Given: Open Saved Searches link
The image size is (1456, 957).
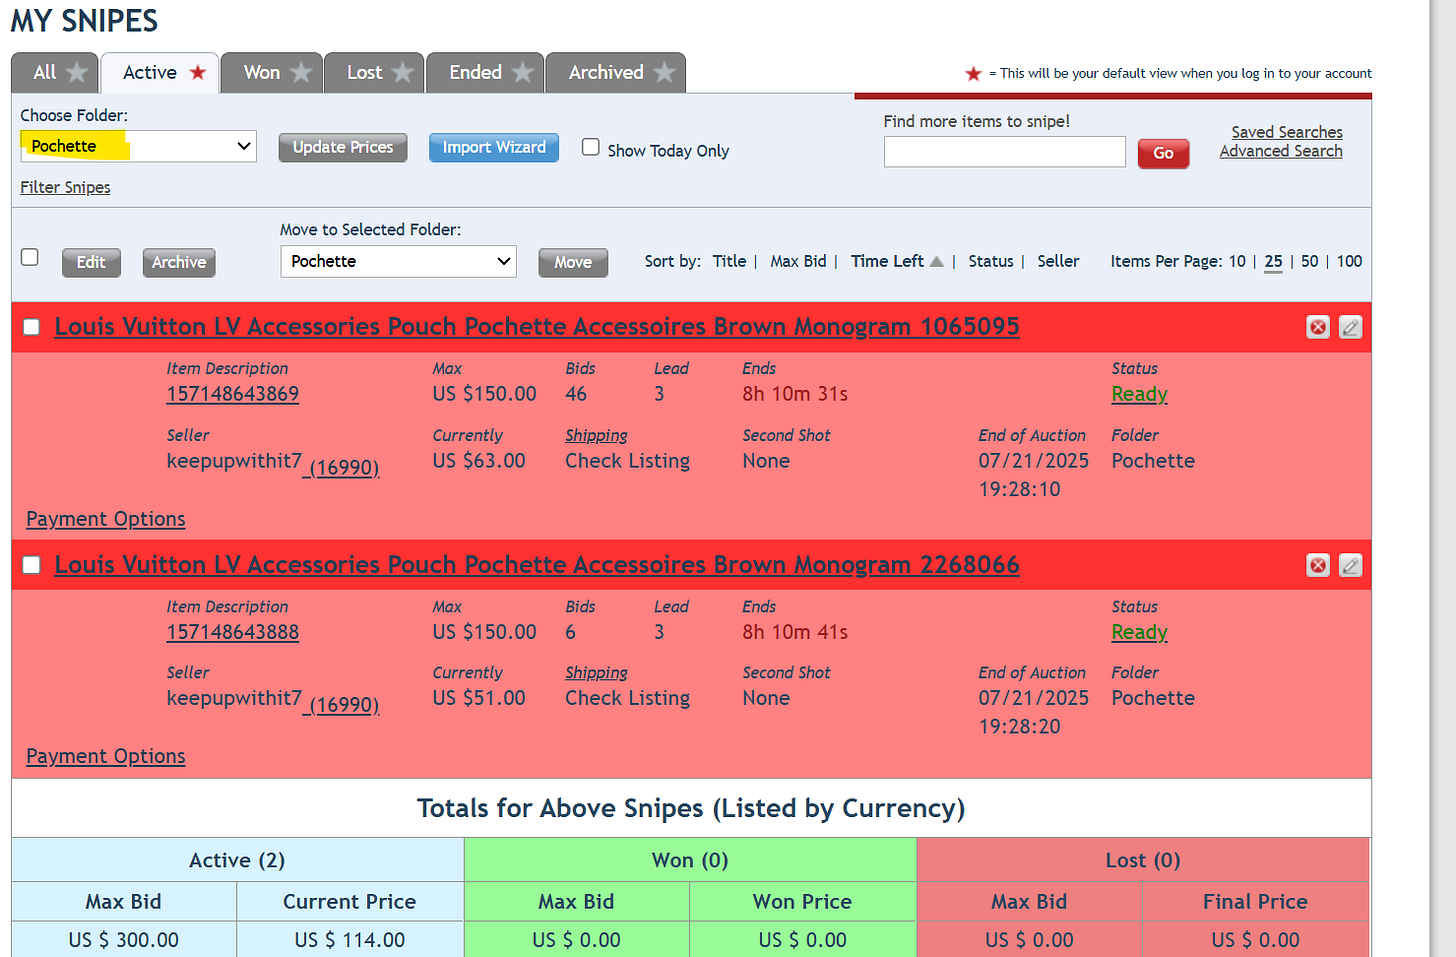Looking at the screenshot, I should point(1287,132).
